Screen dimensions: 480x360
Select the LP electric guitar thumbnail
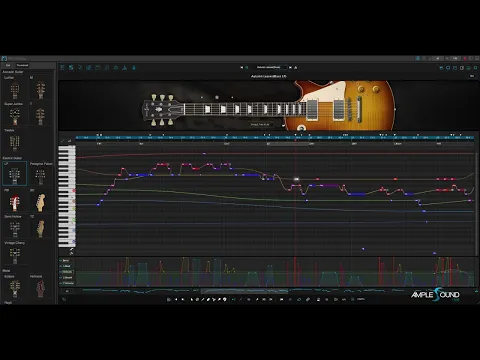(14, 174)
